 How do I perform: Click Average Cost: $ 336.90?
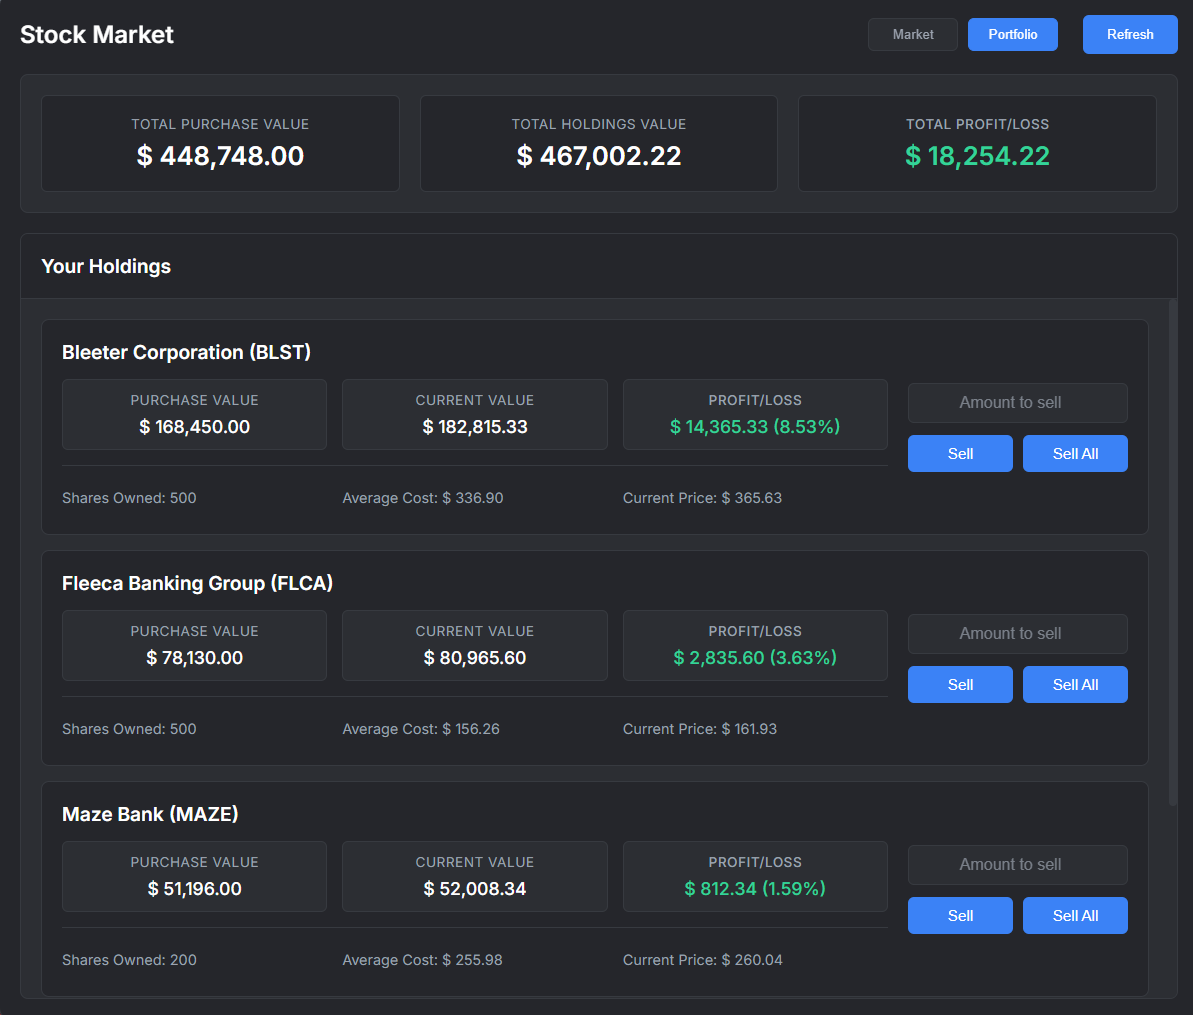[422, 498]
